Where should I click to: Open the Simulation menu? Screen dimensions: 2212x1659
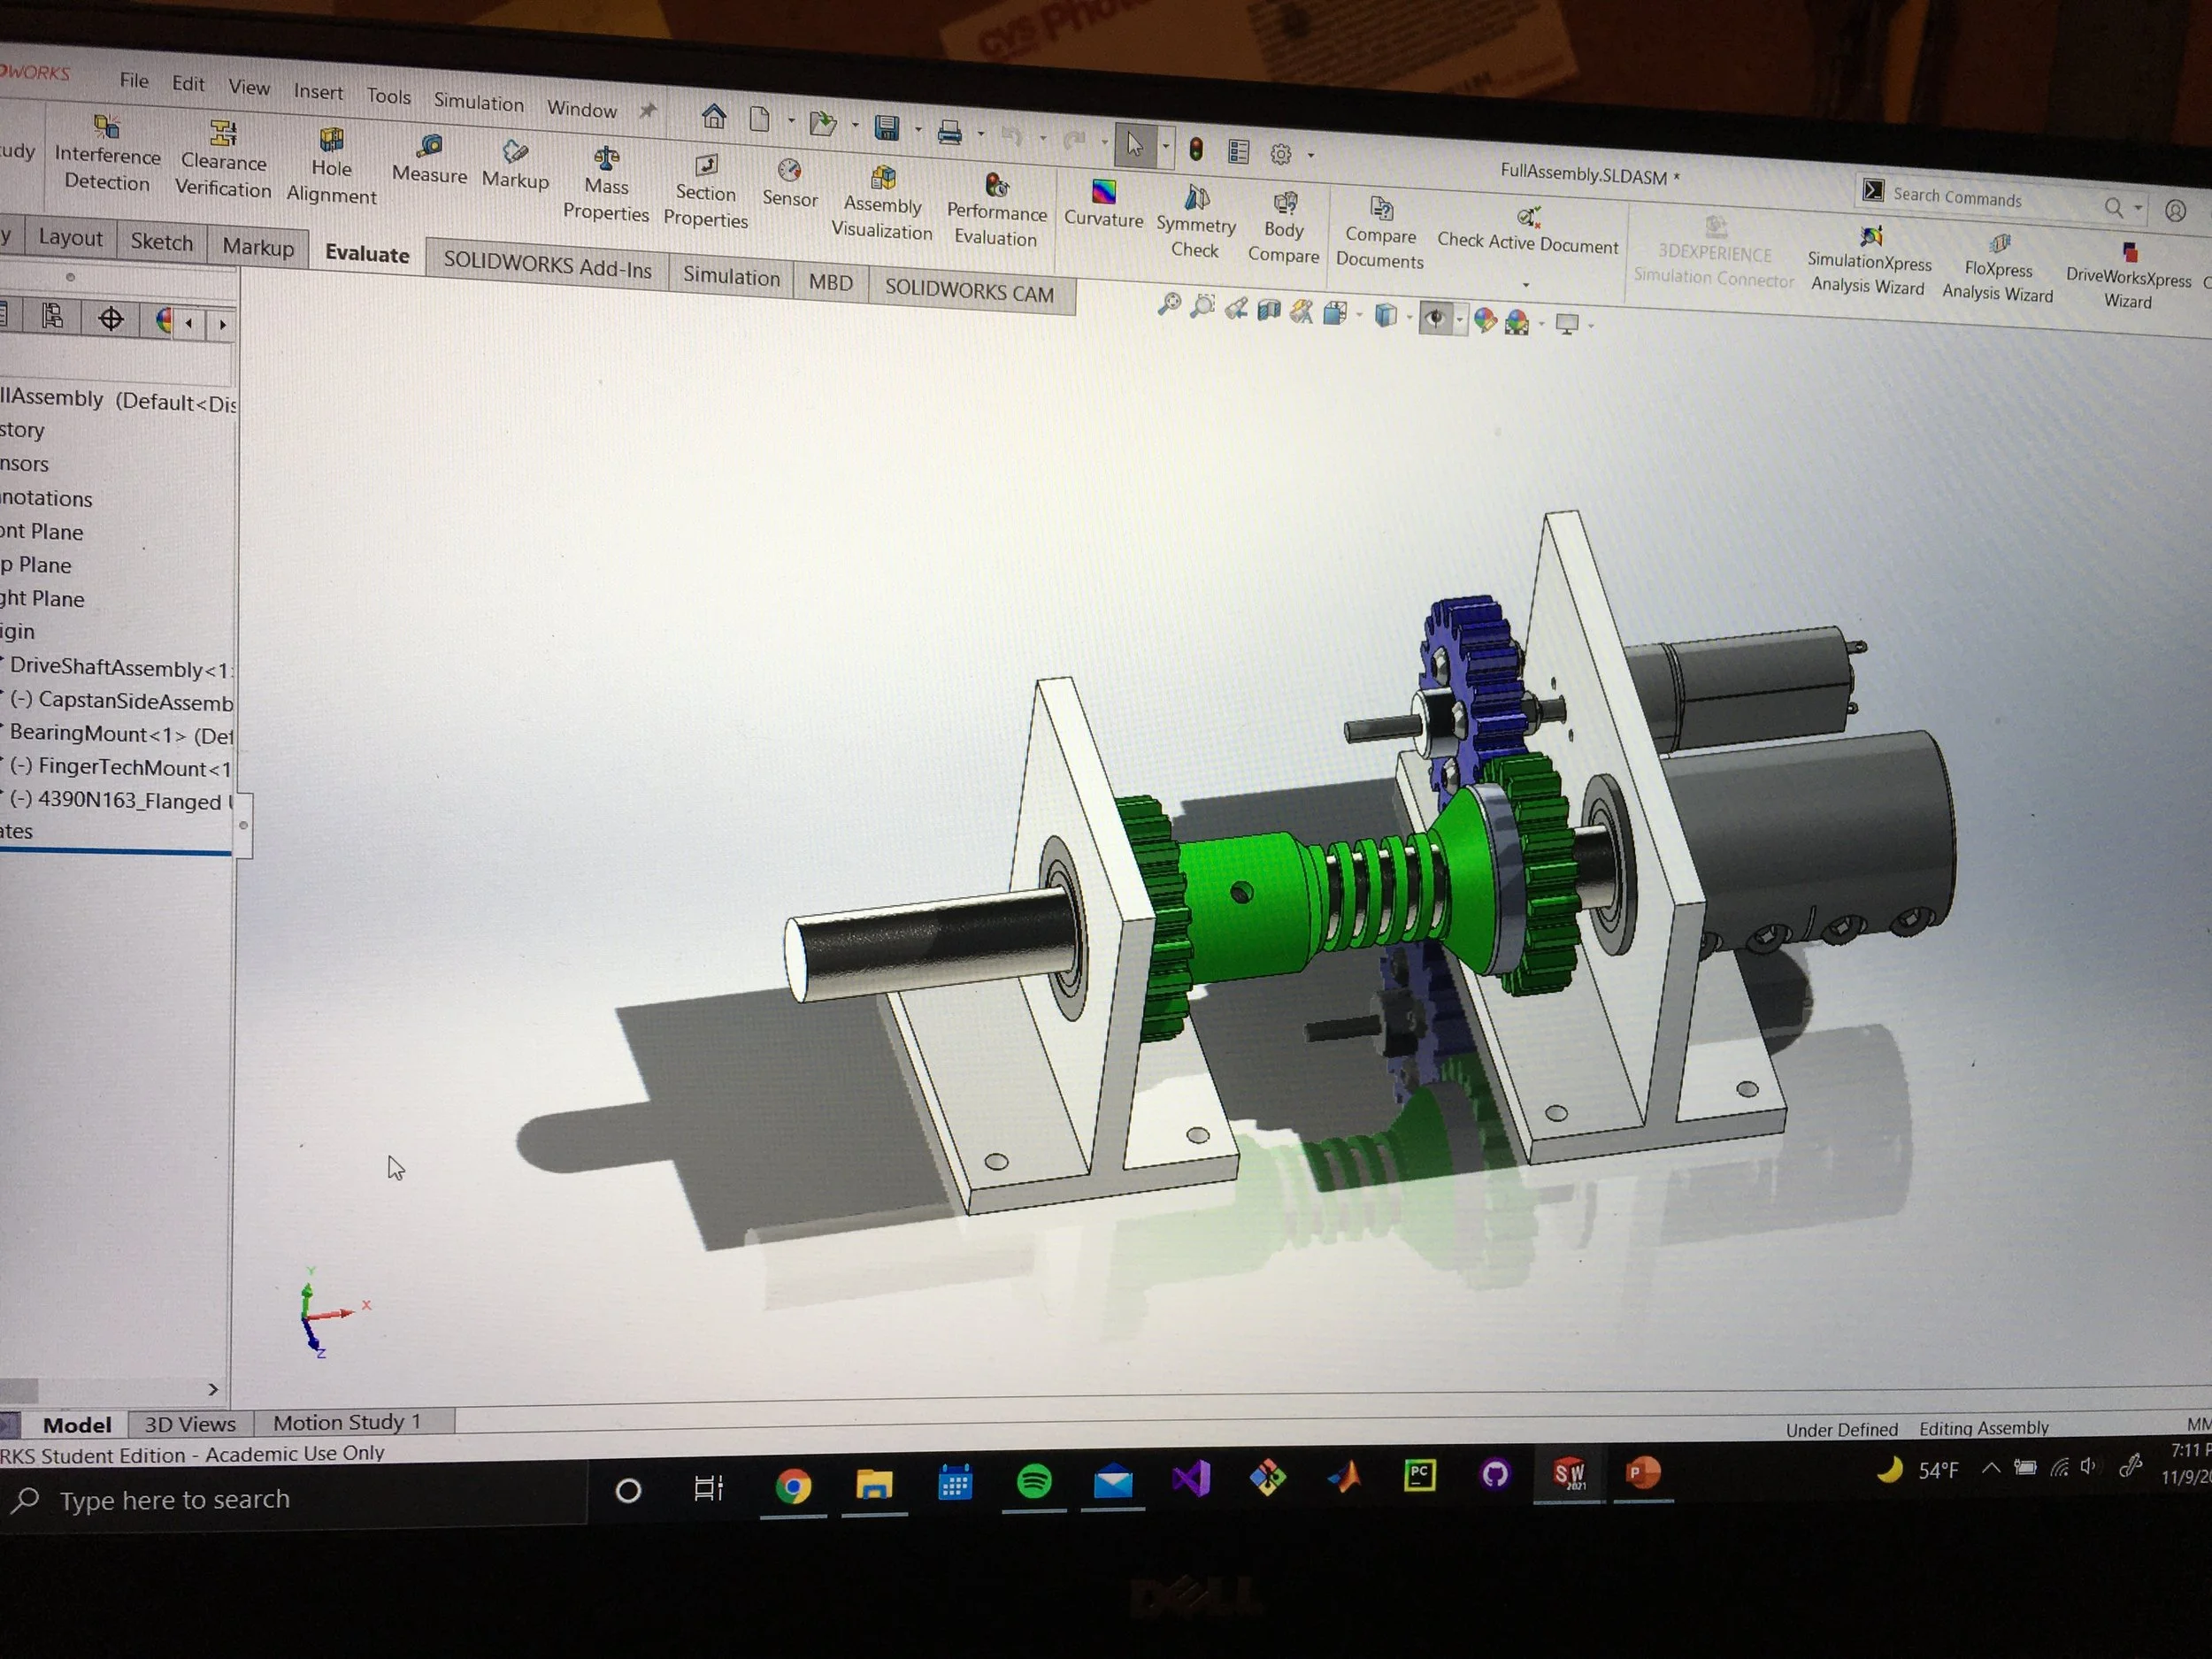pos(478,102)
